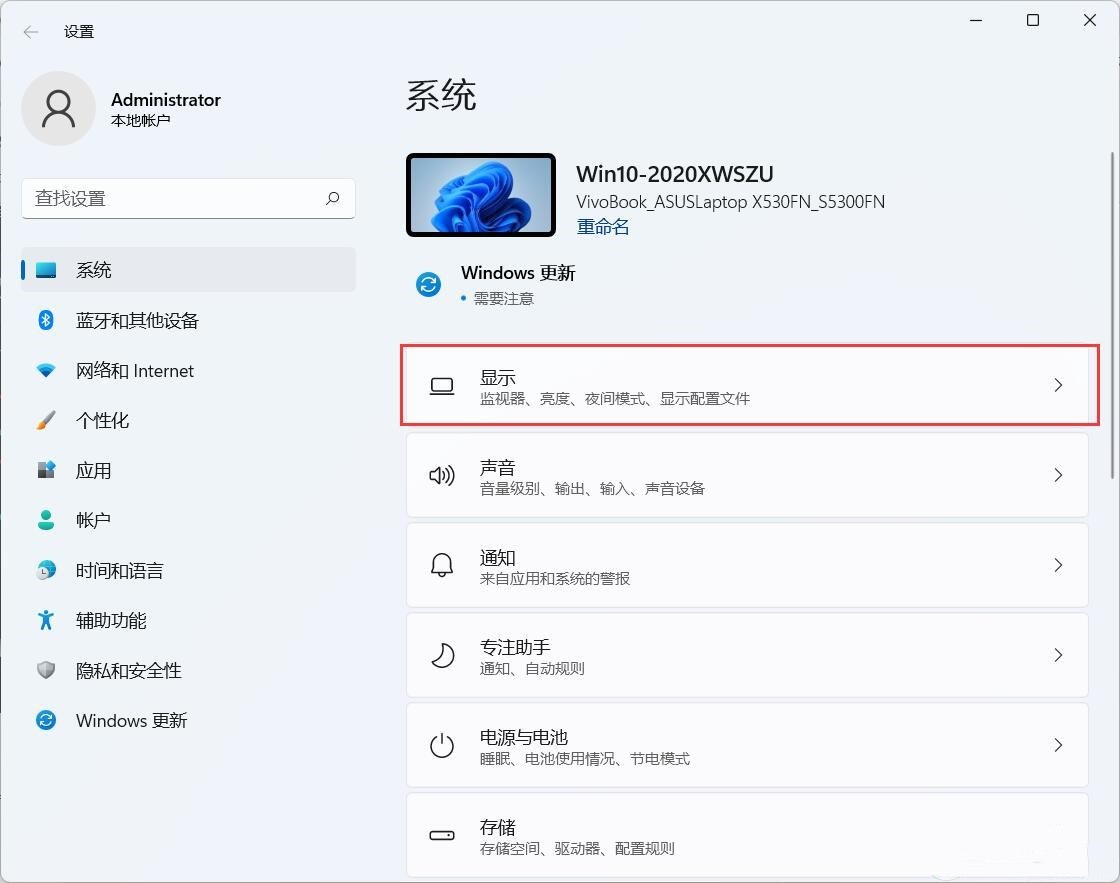Select 帐户 in the sidebar
This screenshot has width=1120, height=883.
tap(93, 520)
